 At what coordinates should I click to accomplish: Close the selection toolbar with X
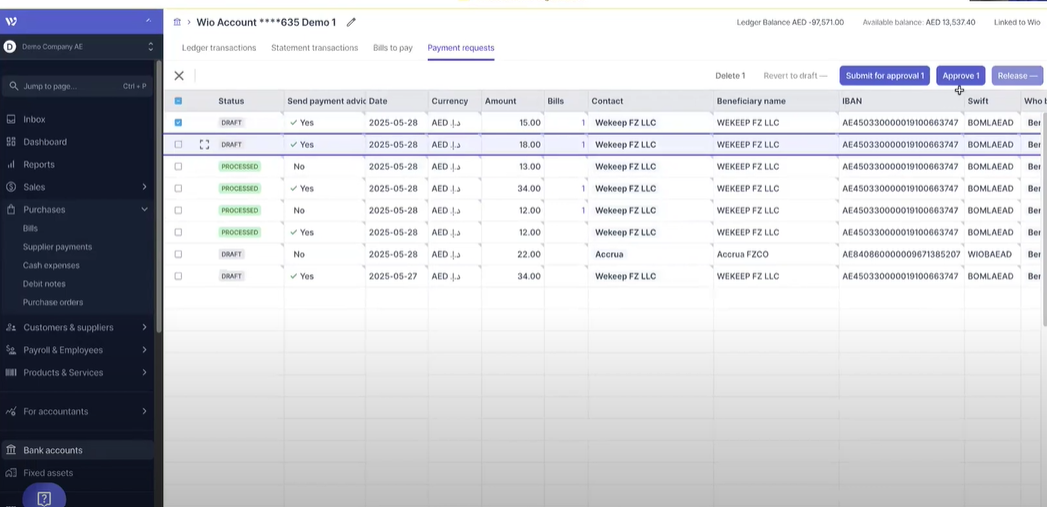tap(179, 76)
